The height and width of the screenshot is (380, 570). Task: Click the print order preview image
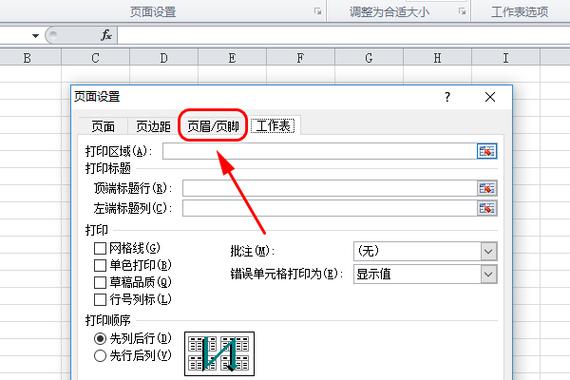pos(219,353)
